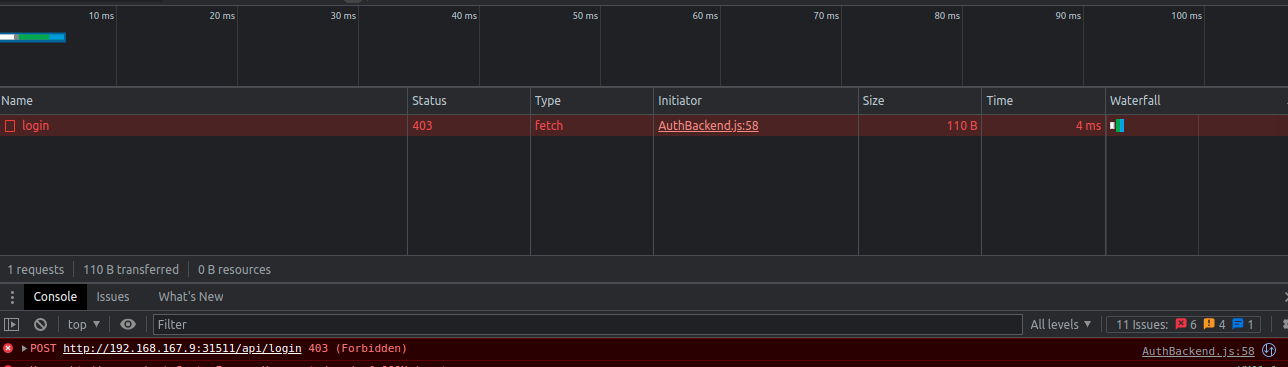Toggle the console sidebar panel icon
The image size is (1288, 367).
click(12, 324)
